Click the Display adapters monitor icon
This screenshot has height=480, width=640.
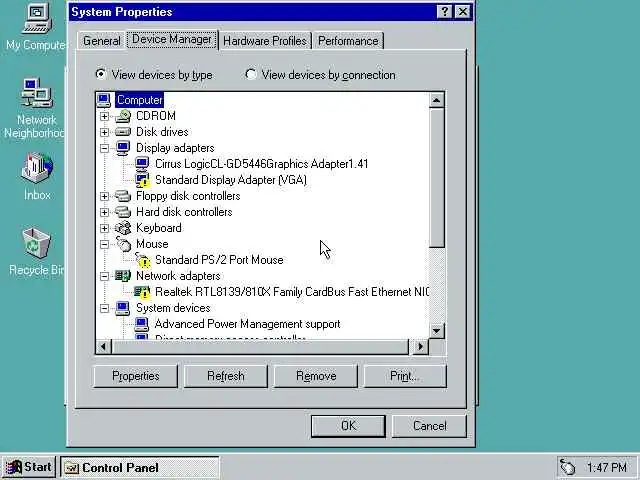point(123,148)
